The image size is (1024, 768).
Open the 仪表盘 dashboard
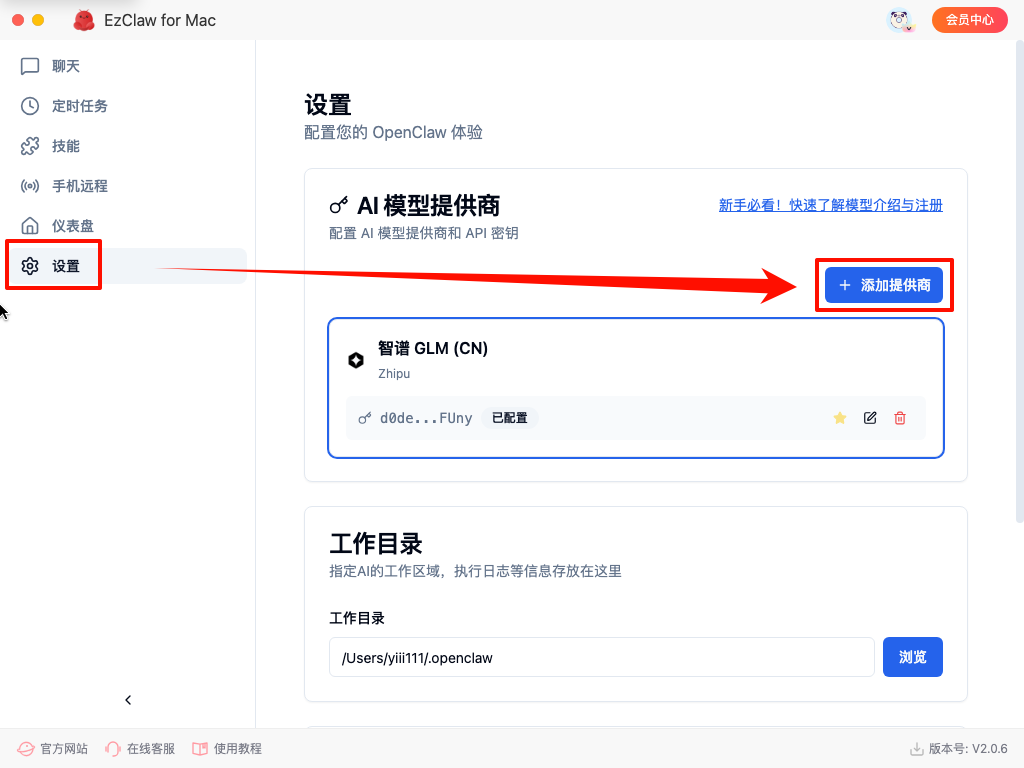point(72,226)
